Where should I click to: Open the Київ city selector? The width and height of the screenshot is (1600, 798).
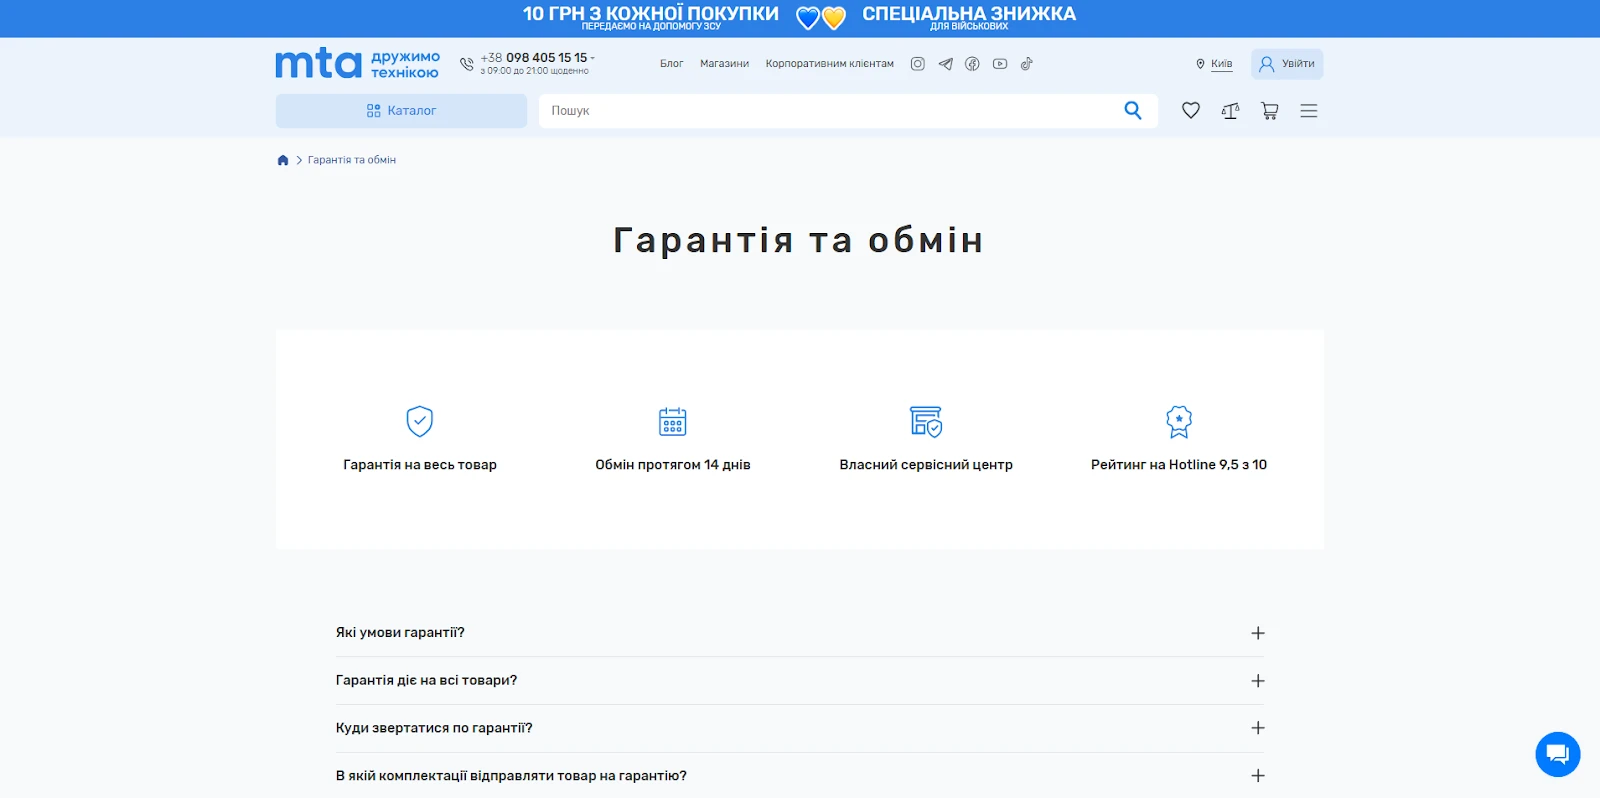(1221, 64)
